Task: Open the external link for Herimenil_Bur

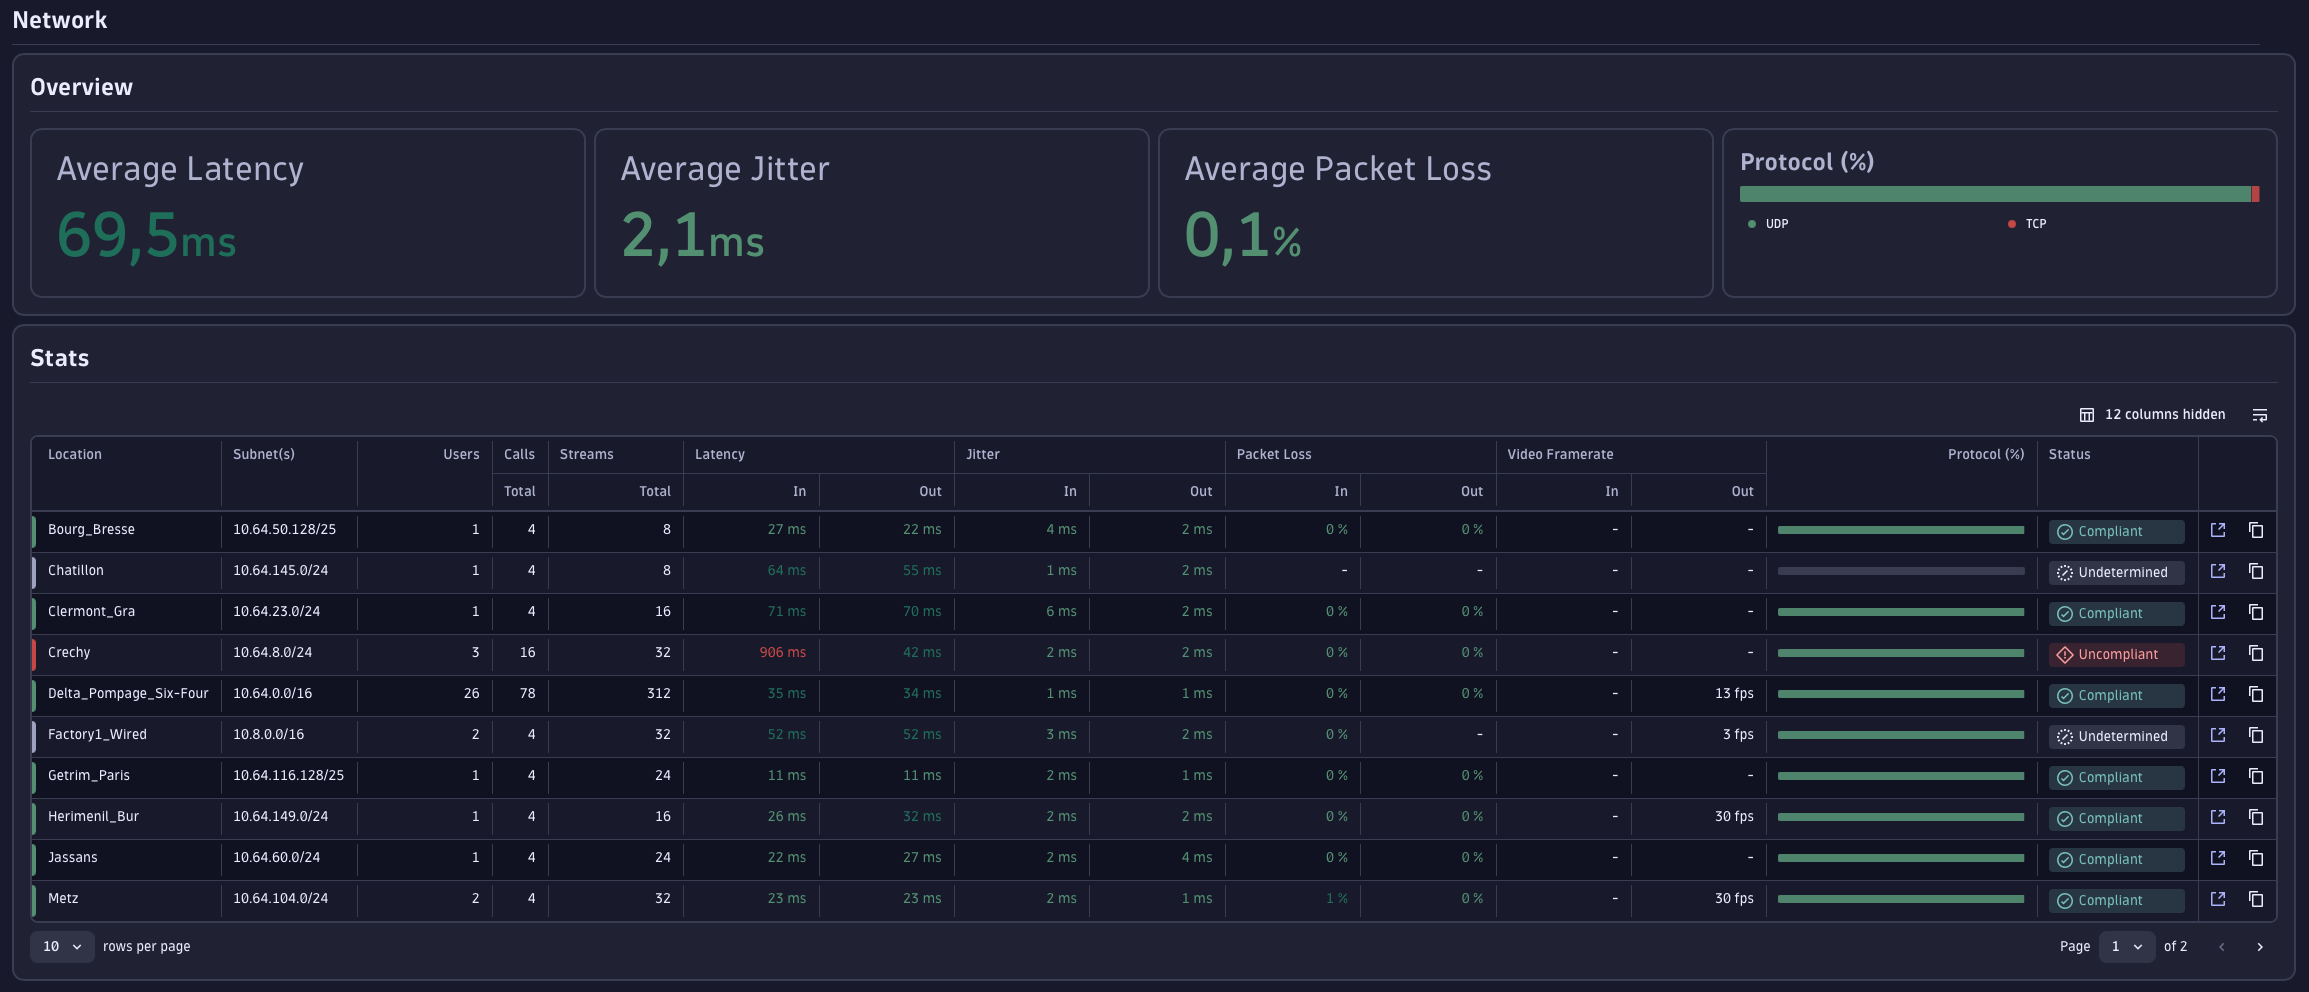Action: point(2218,817)
